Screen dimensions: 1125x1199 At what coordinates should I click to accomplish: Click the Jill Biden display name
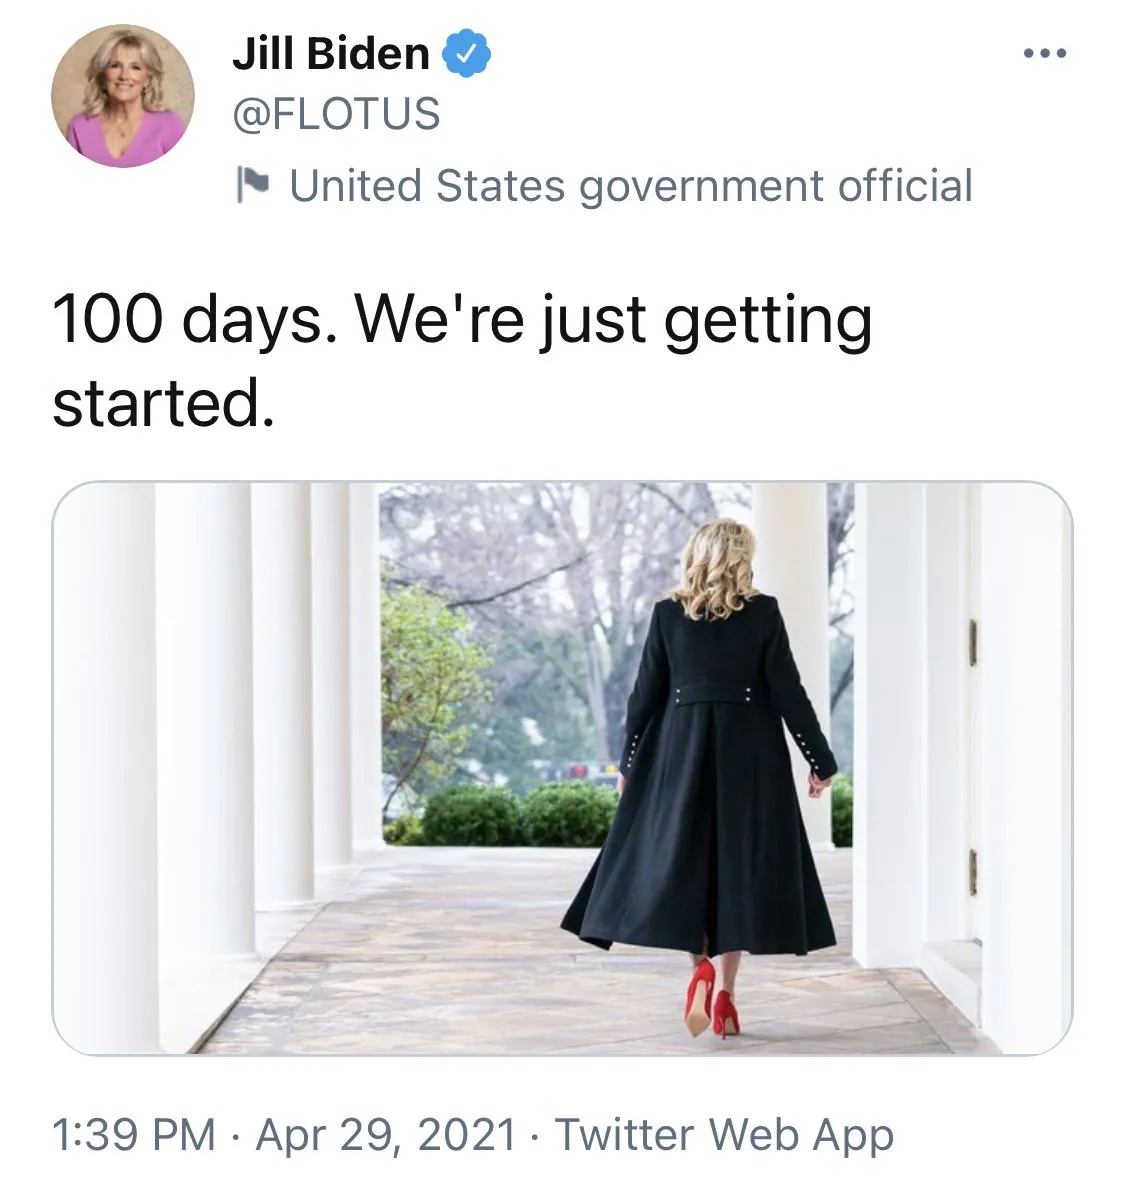point(330,53)
